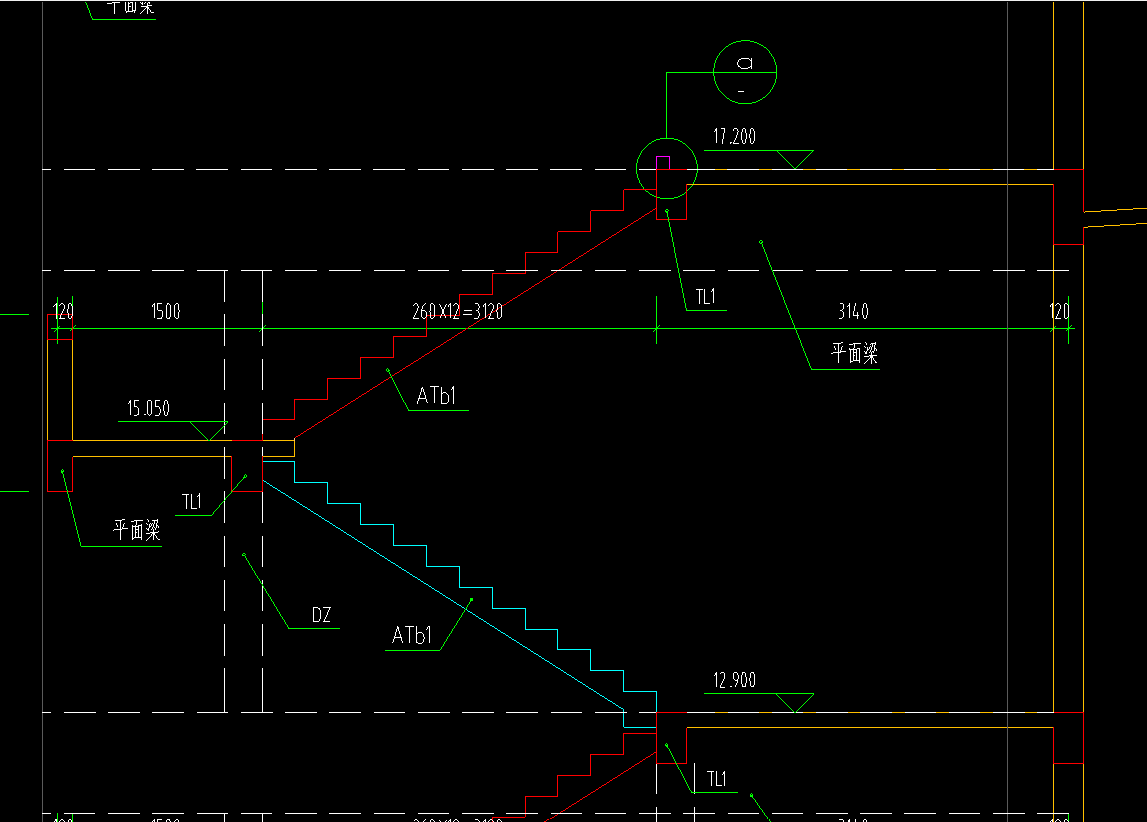Select the TL1 label below the 12.900 landing
Image resolution: width=1147 pixels, height=822 pixels.
pyautogui.click(x=717, y=779)
